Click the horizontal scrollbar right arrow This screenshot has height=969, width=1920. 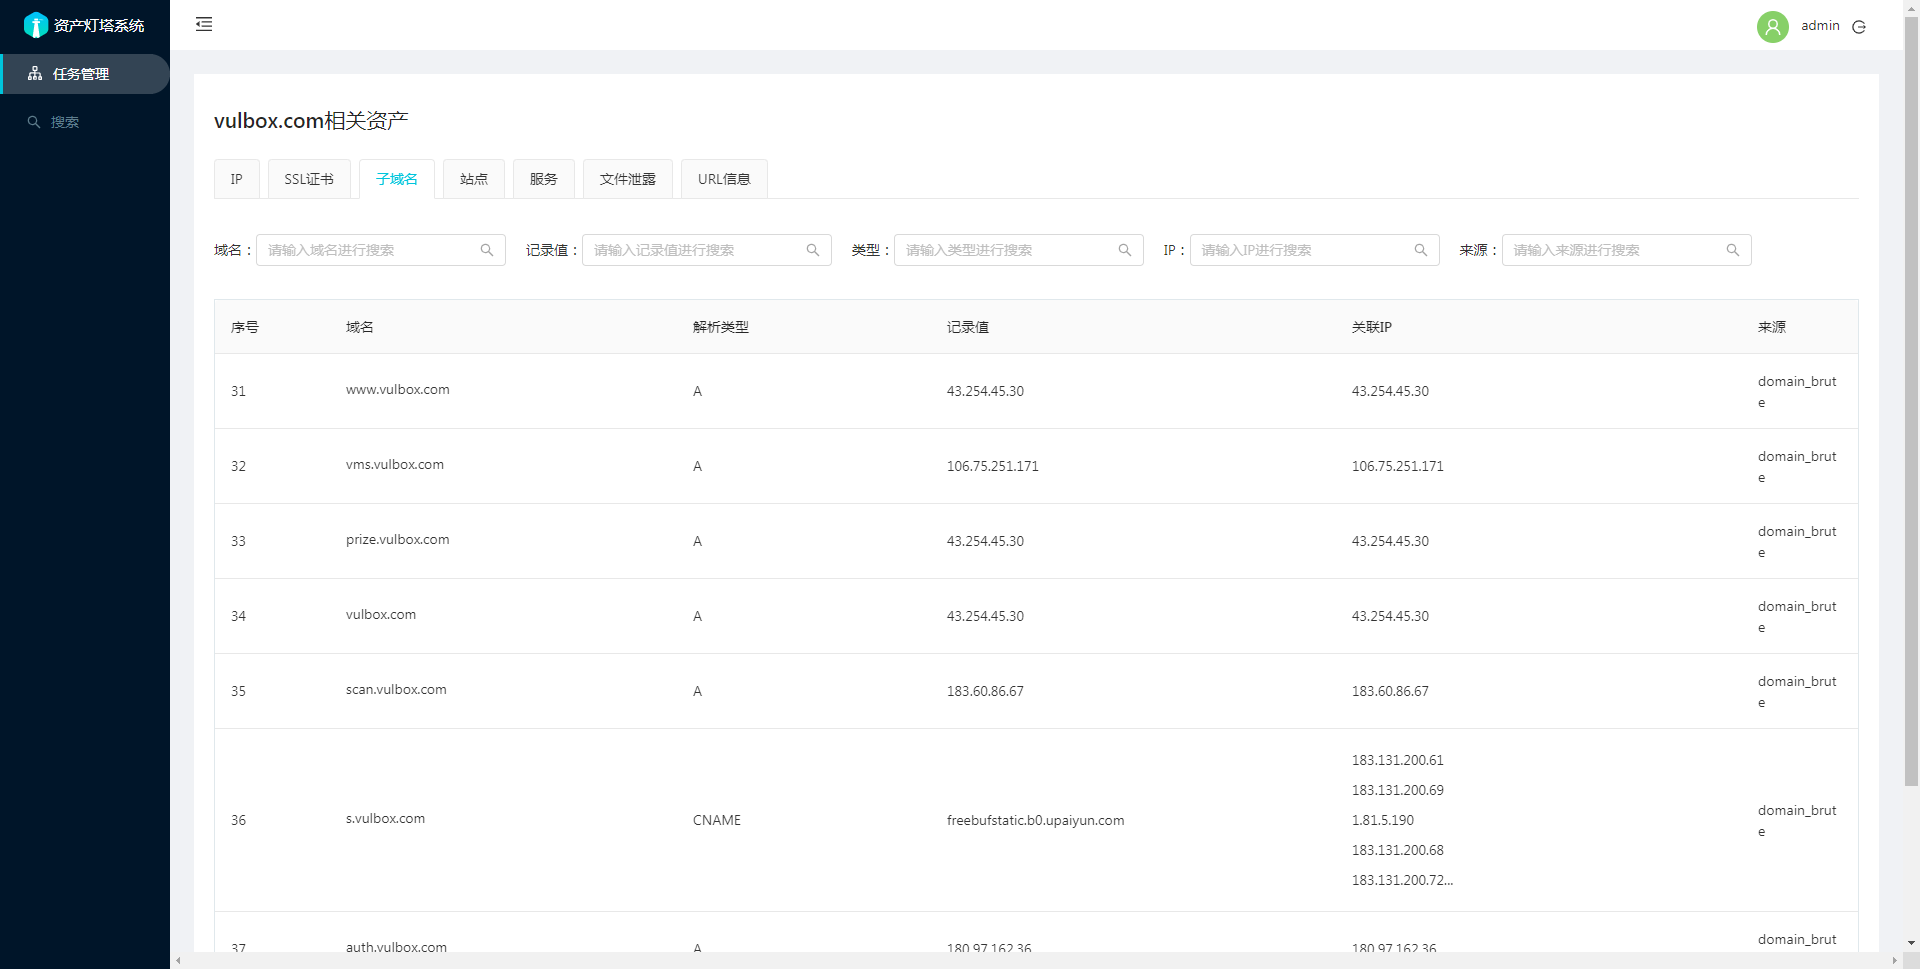pyautogui.click(x=1894, y=961)
